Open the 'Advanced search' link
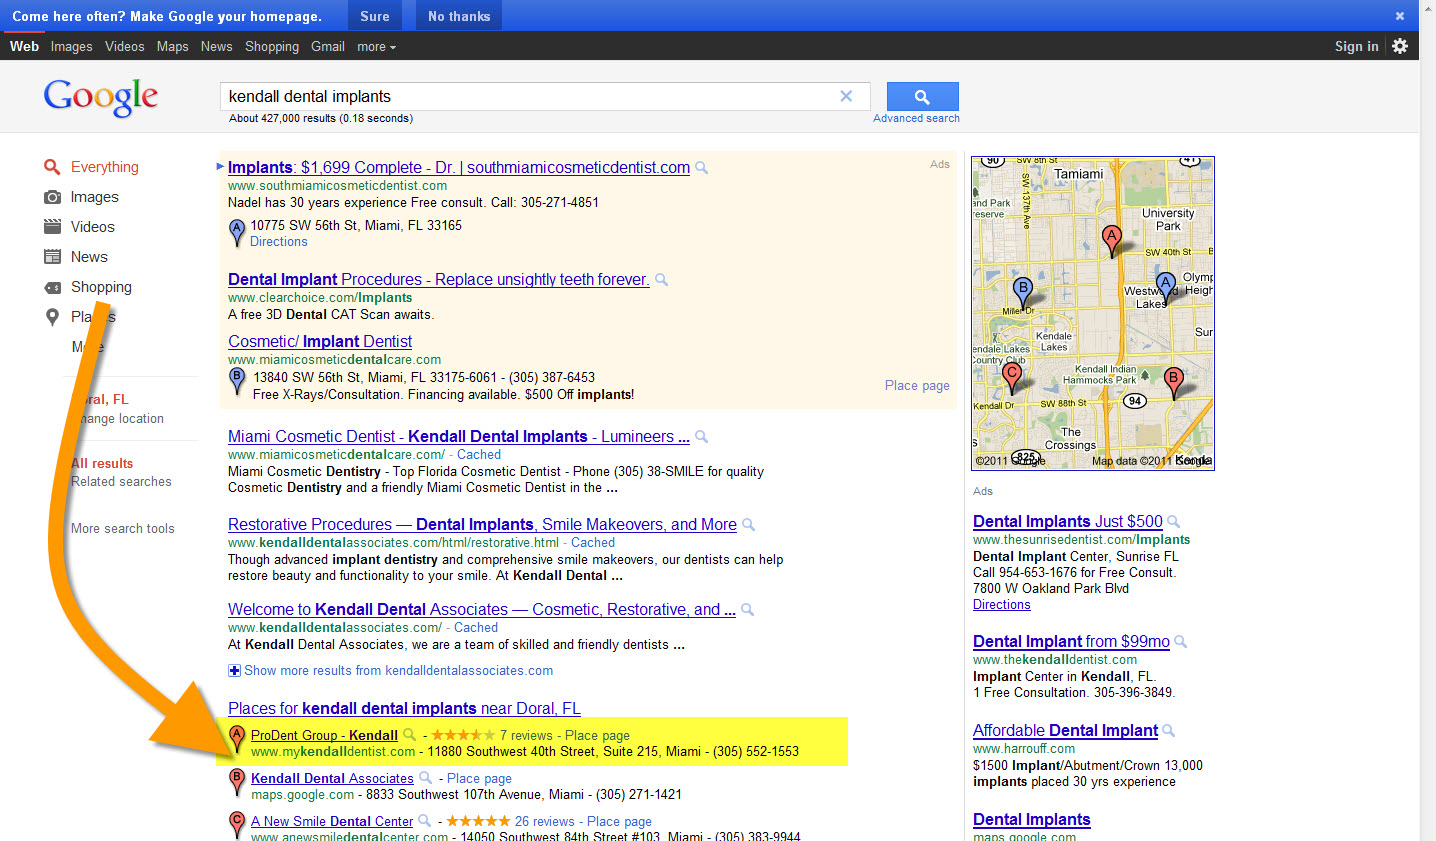This screenshot has width=1436, height=841. tap(916, 119)
